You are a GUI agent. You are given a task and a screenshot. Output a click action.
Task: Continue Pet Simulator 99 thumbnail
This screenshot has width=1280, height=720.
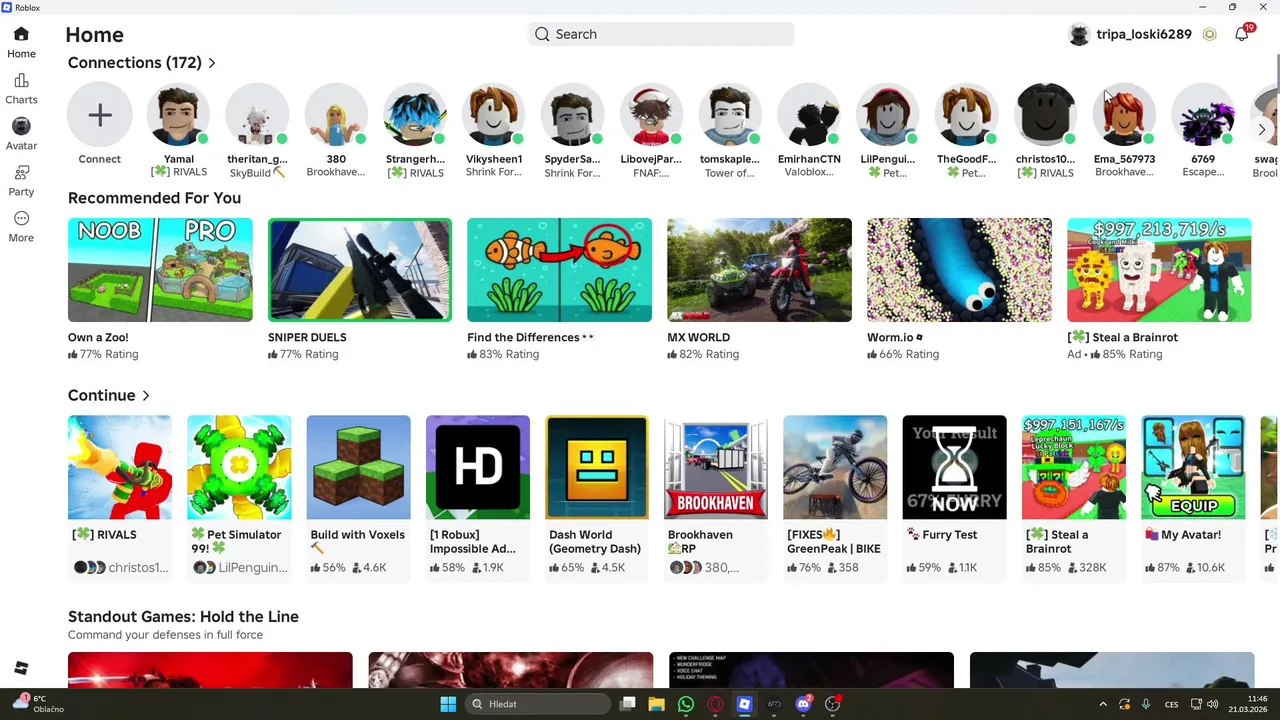[239, 467]
